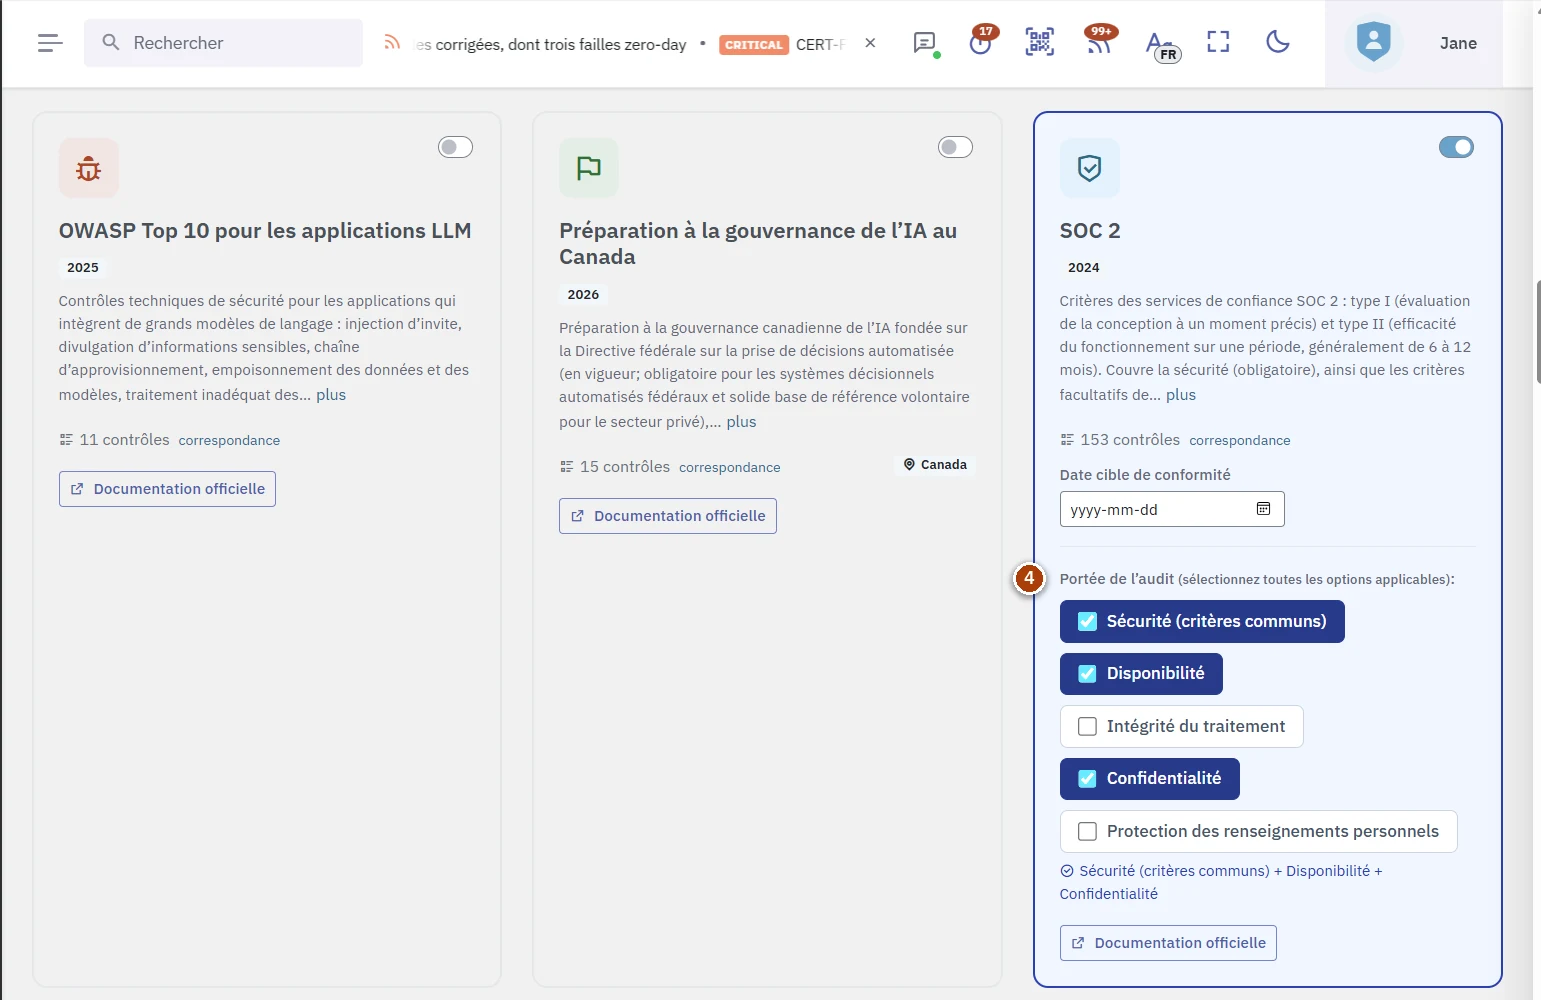Change language via the FR translate icon

click(1161, 45)
